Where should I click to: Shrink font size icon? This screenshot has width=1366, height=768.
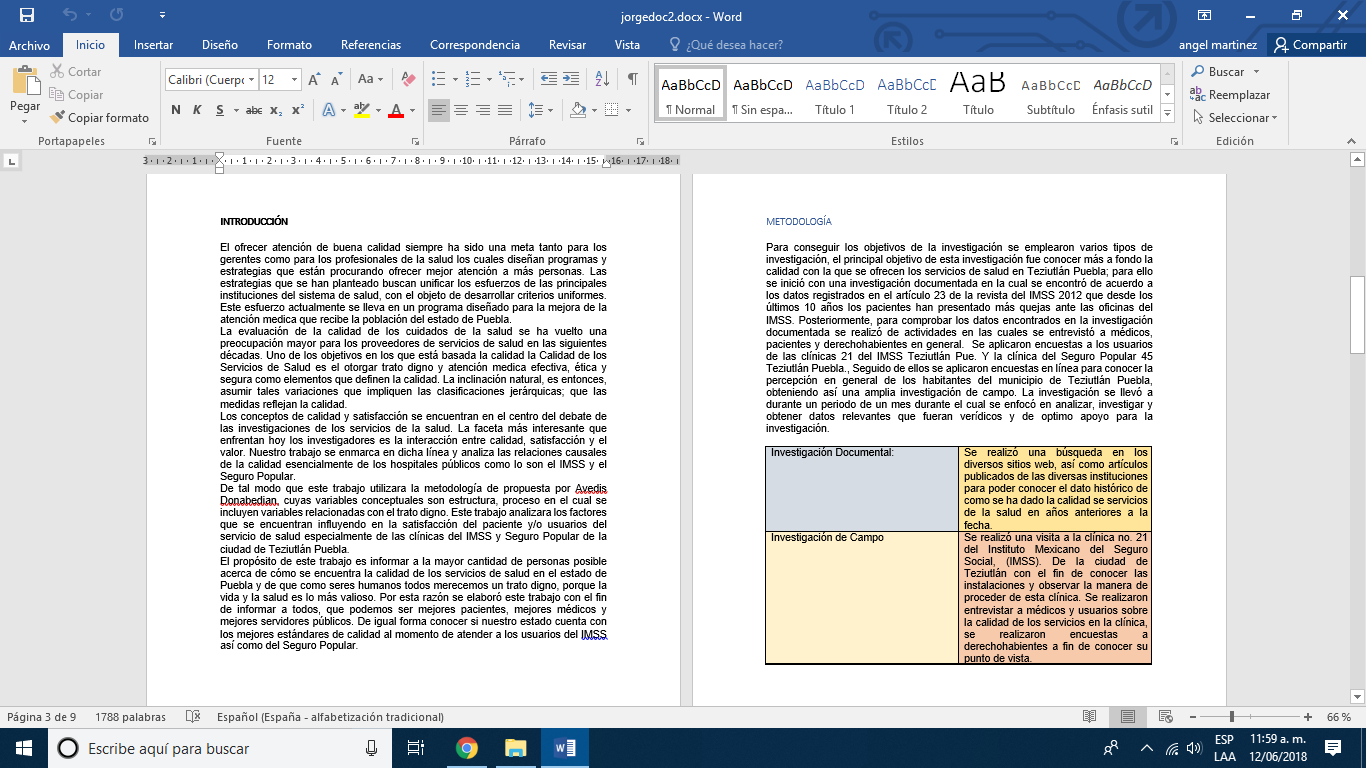pos(335,79)
